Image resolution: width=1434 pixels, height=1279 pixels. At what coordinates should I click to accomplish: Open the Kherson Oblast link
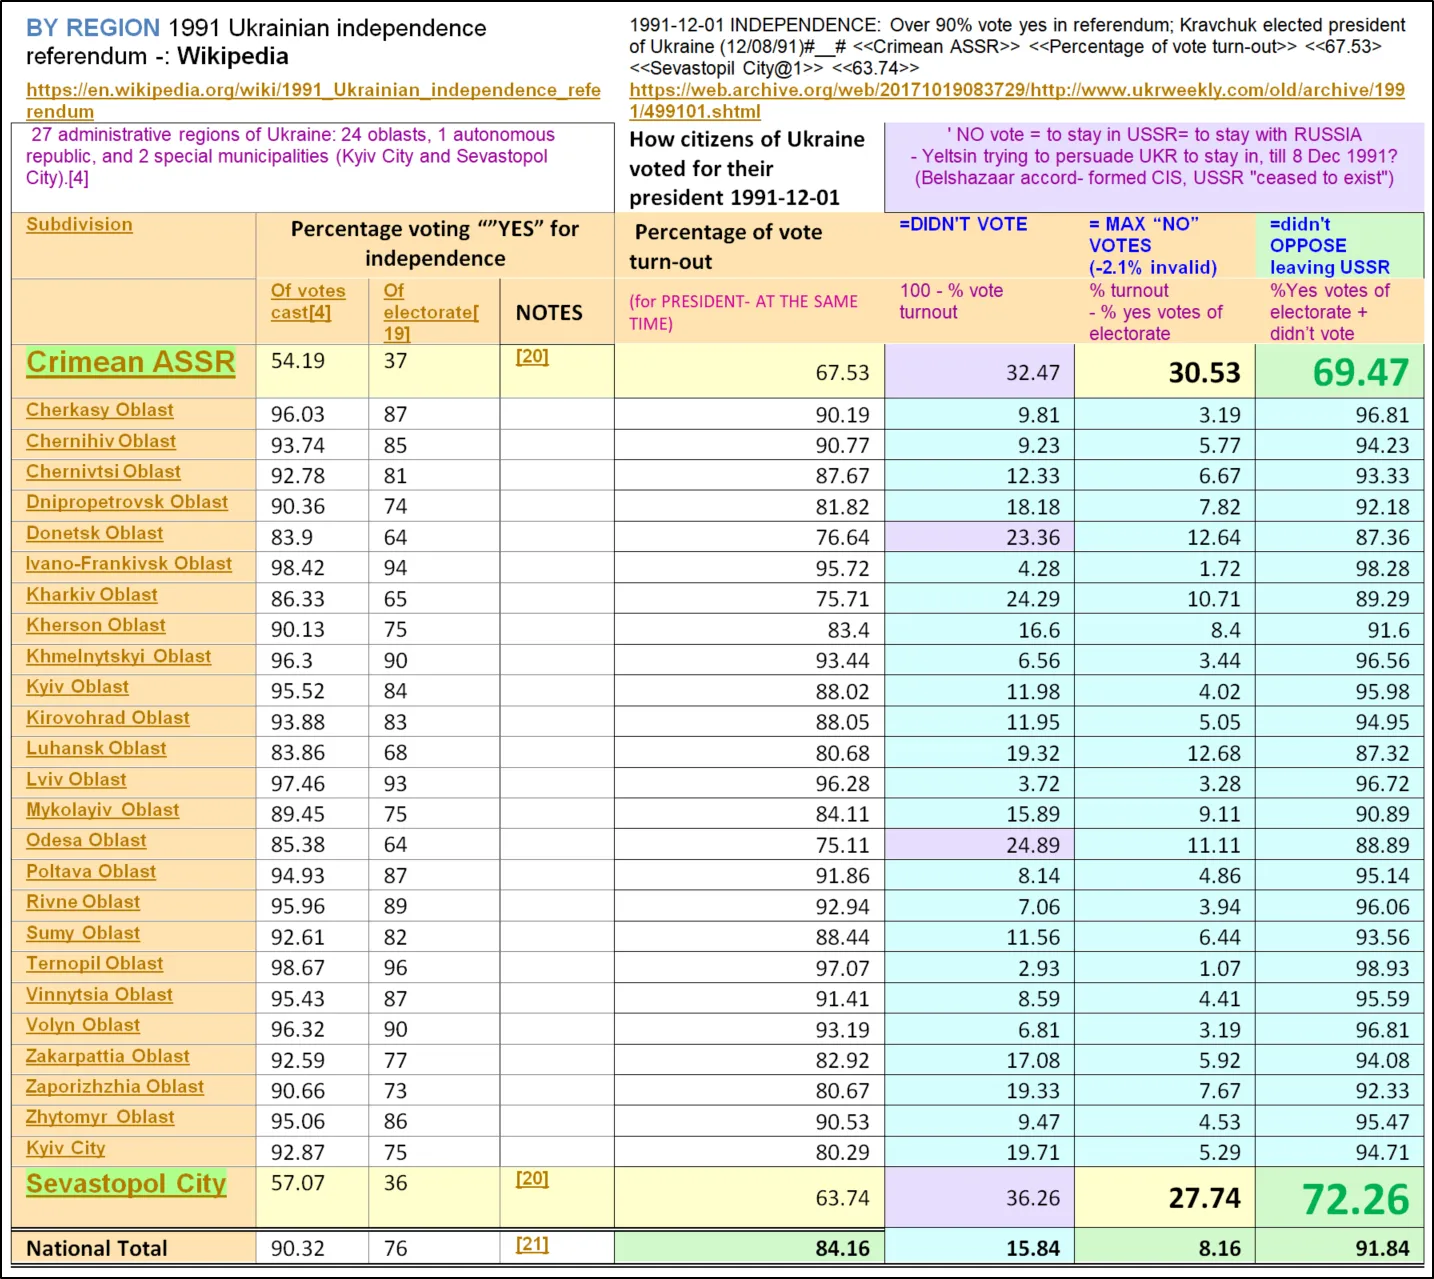(x=96, y=625)
